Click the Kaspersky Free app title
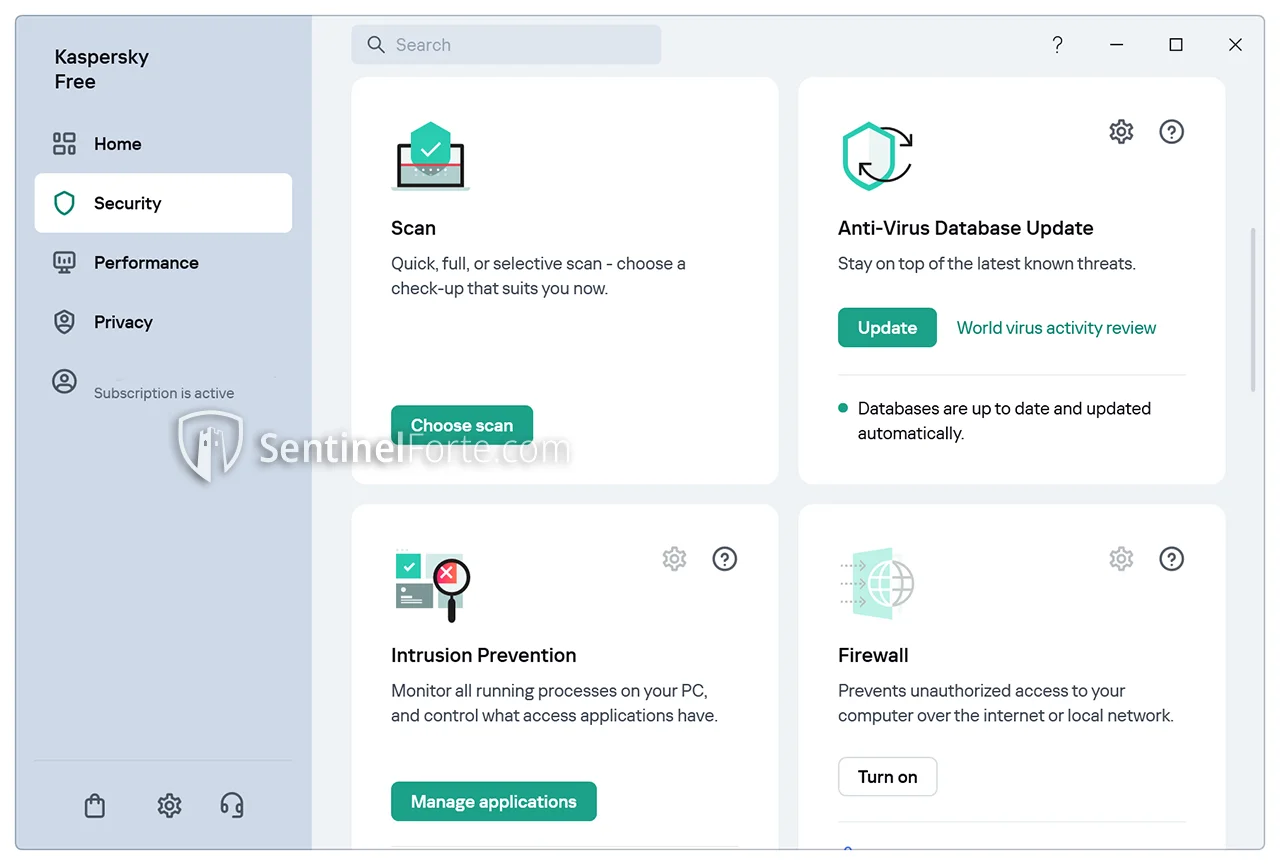 pyautogui.click(x=102, y=69)
